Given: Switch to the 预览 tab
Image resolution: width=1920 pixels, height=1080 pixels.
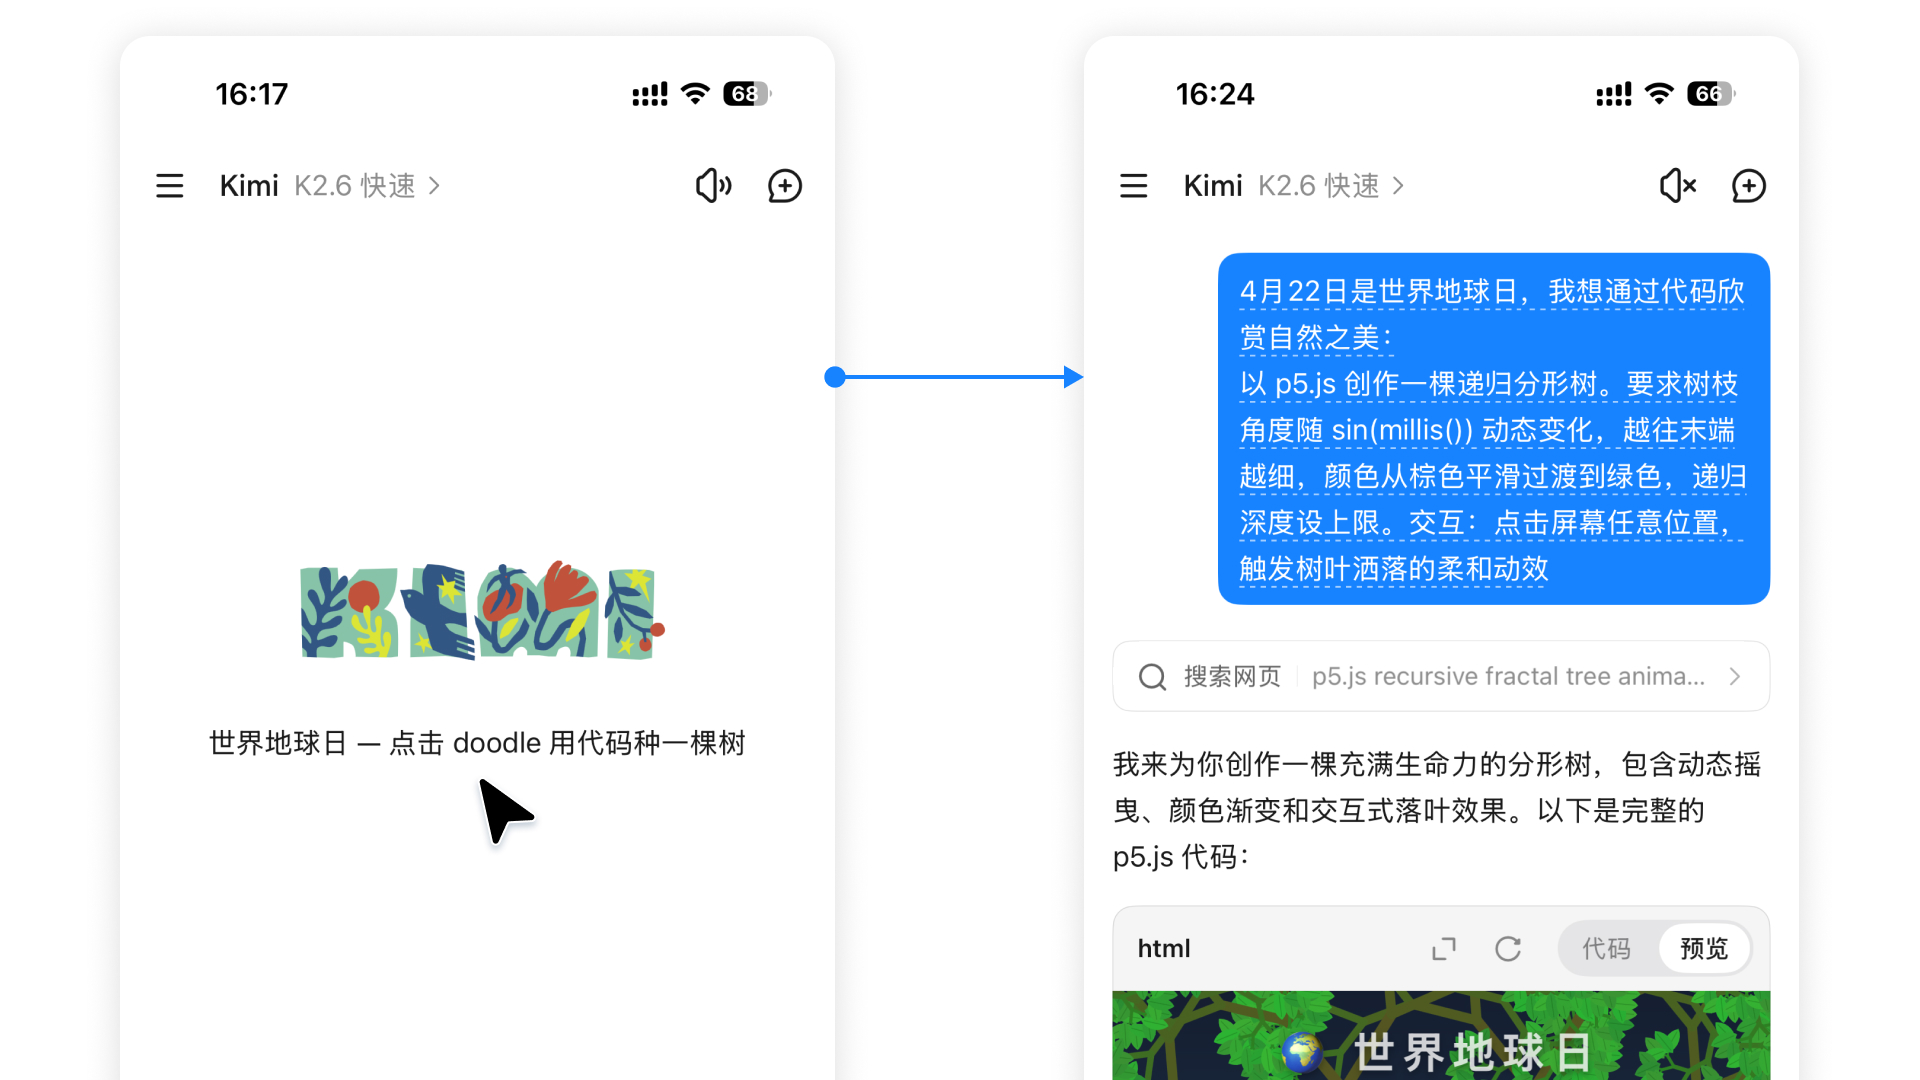Looking at the screenshot, I should pos(1704,948).
